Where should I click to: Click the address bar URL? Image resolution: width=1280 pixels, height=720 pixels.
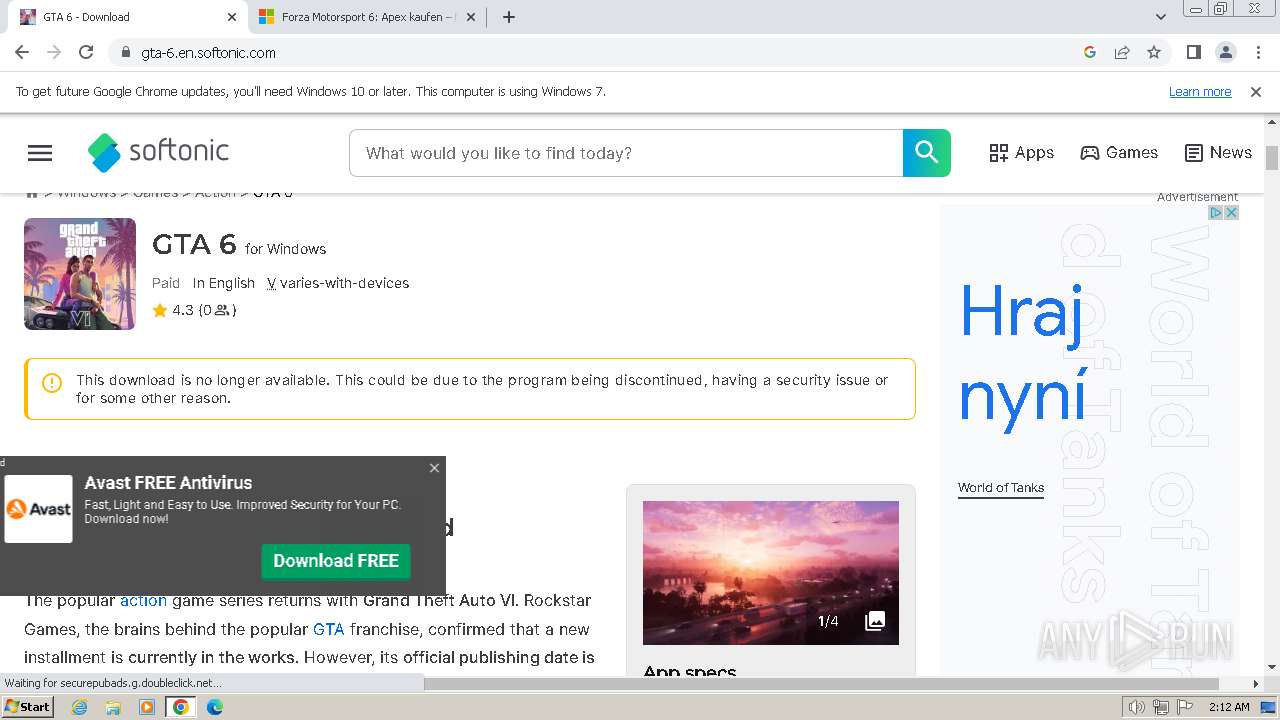(x=208, y=53)
